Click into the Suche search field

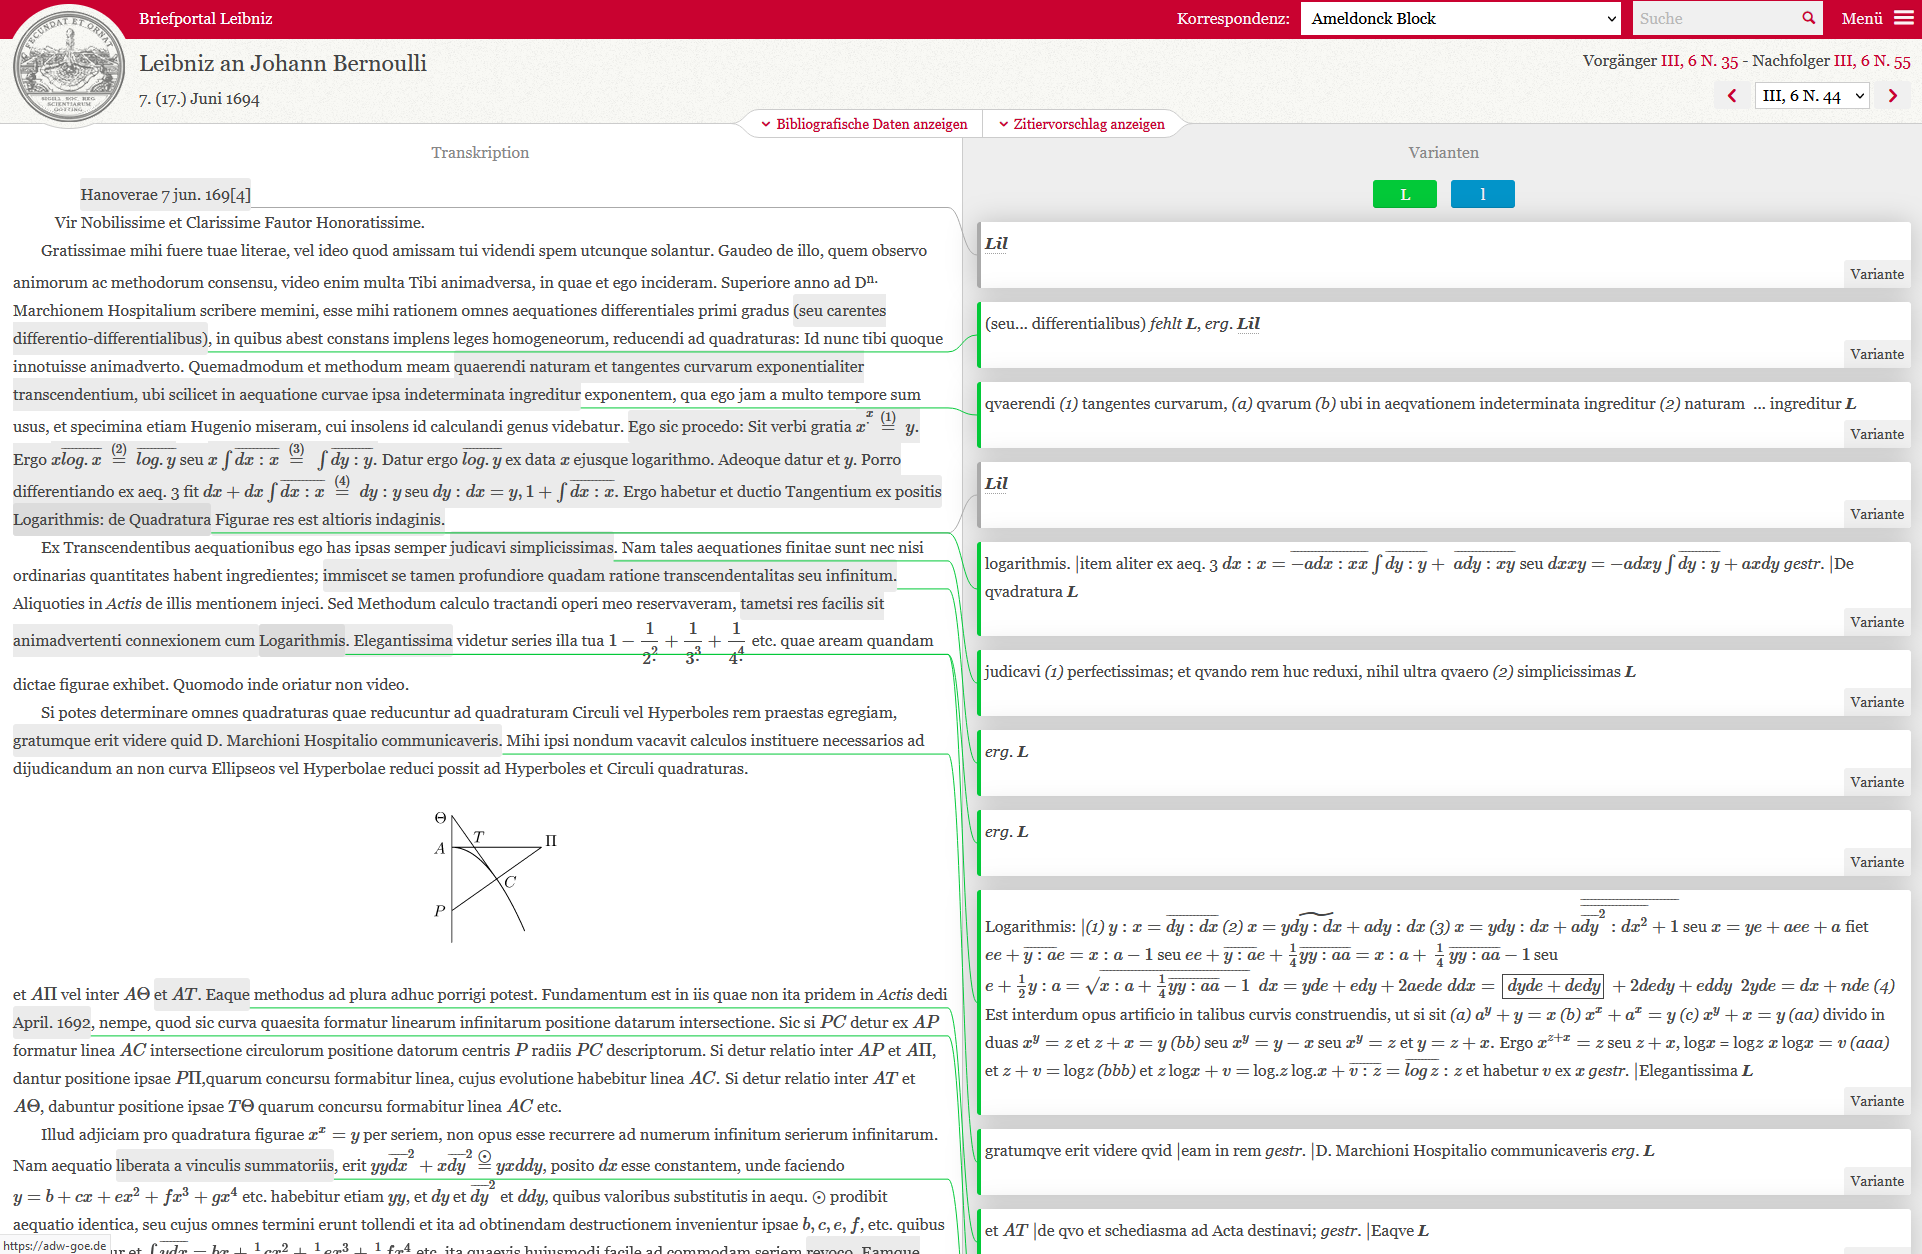[1715, 18]
